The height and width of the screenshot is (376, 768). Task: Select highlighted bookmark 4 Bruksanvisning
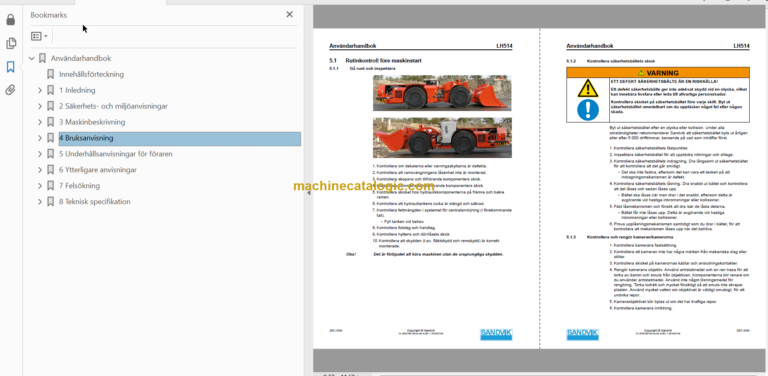pos(179,138)
